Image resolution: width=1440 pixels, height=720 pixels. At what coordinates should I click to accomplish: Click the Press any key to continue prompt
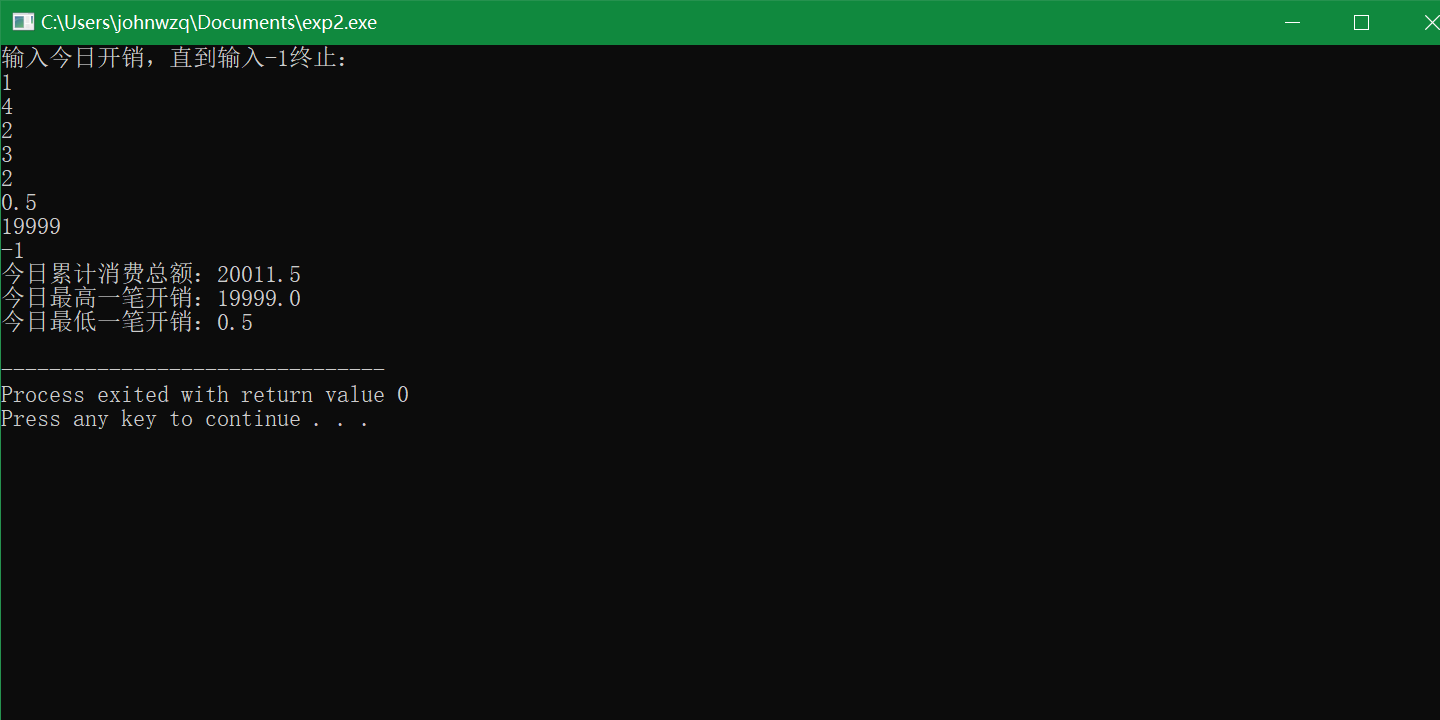click(x=186, y=418)
